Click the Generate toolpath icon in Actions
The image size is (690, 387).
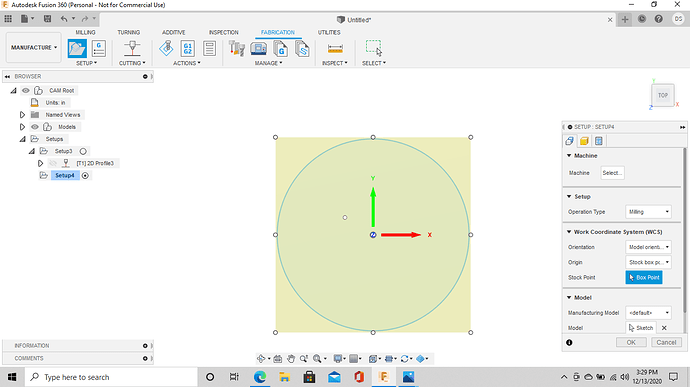click(x=166, y=48)
